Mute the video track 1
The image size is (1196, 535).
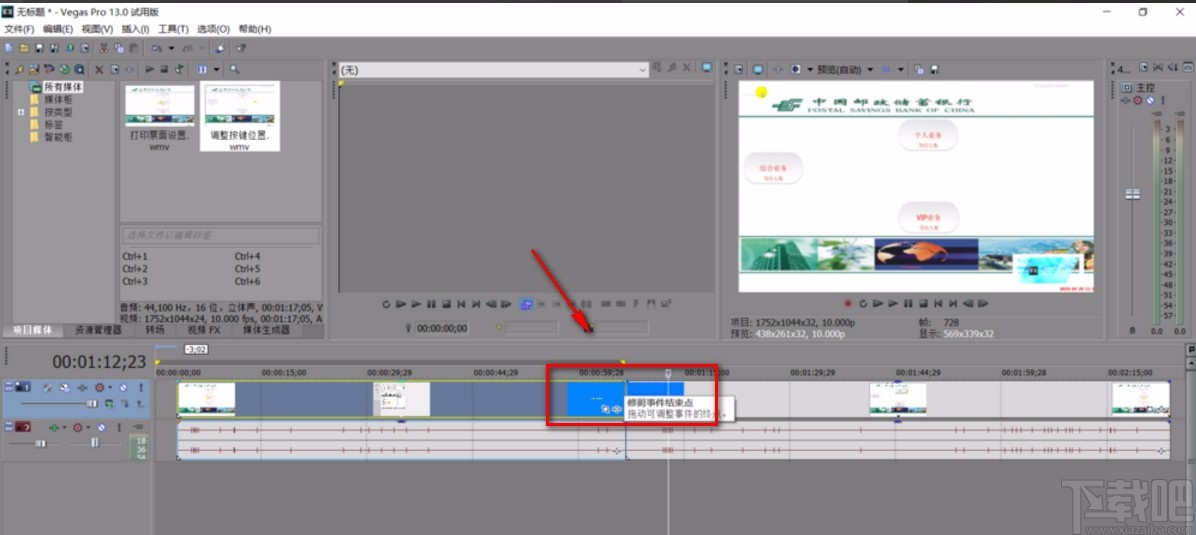click(125, 387)
